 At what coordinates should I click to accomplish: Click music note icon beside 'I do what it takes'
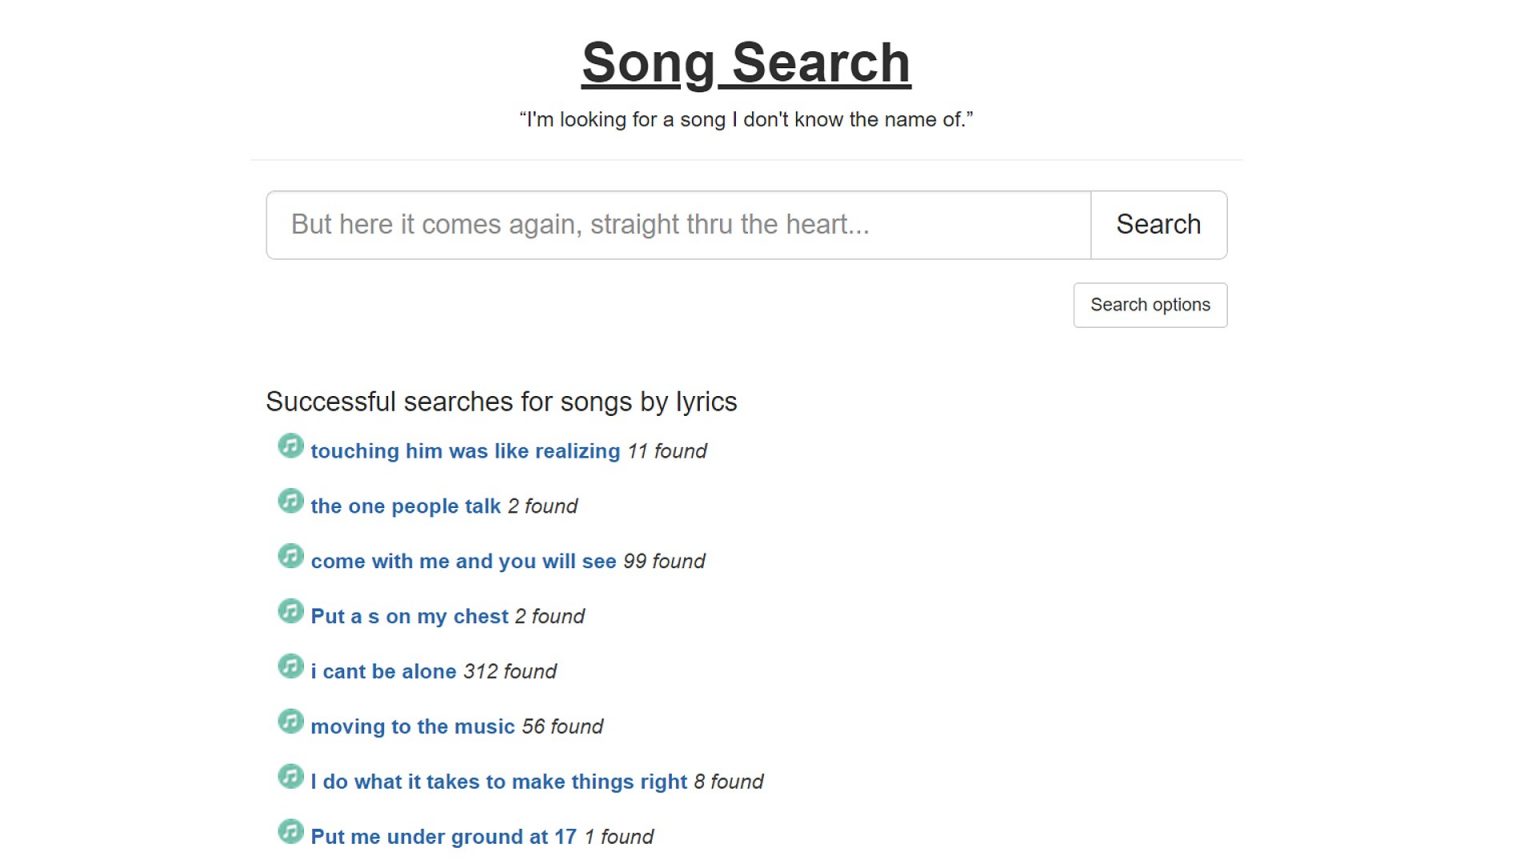[x=290, y=776]
